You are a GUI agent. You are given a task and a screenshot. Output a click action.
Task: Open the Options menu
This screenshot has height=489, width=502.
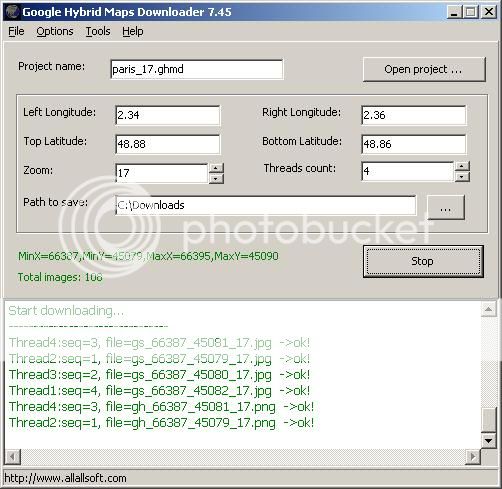click(55, 31)
